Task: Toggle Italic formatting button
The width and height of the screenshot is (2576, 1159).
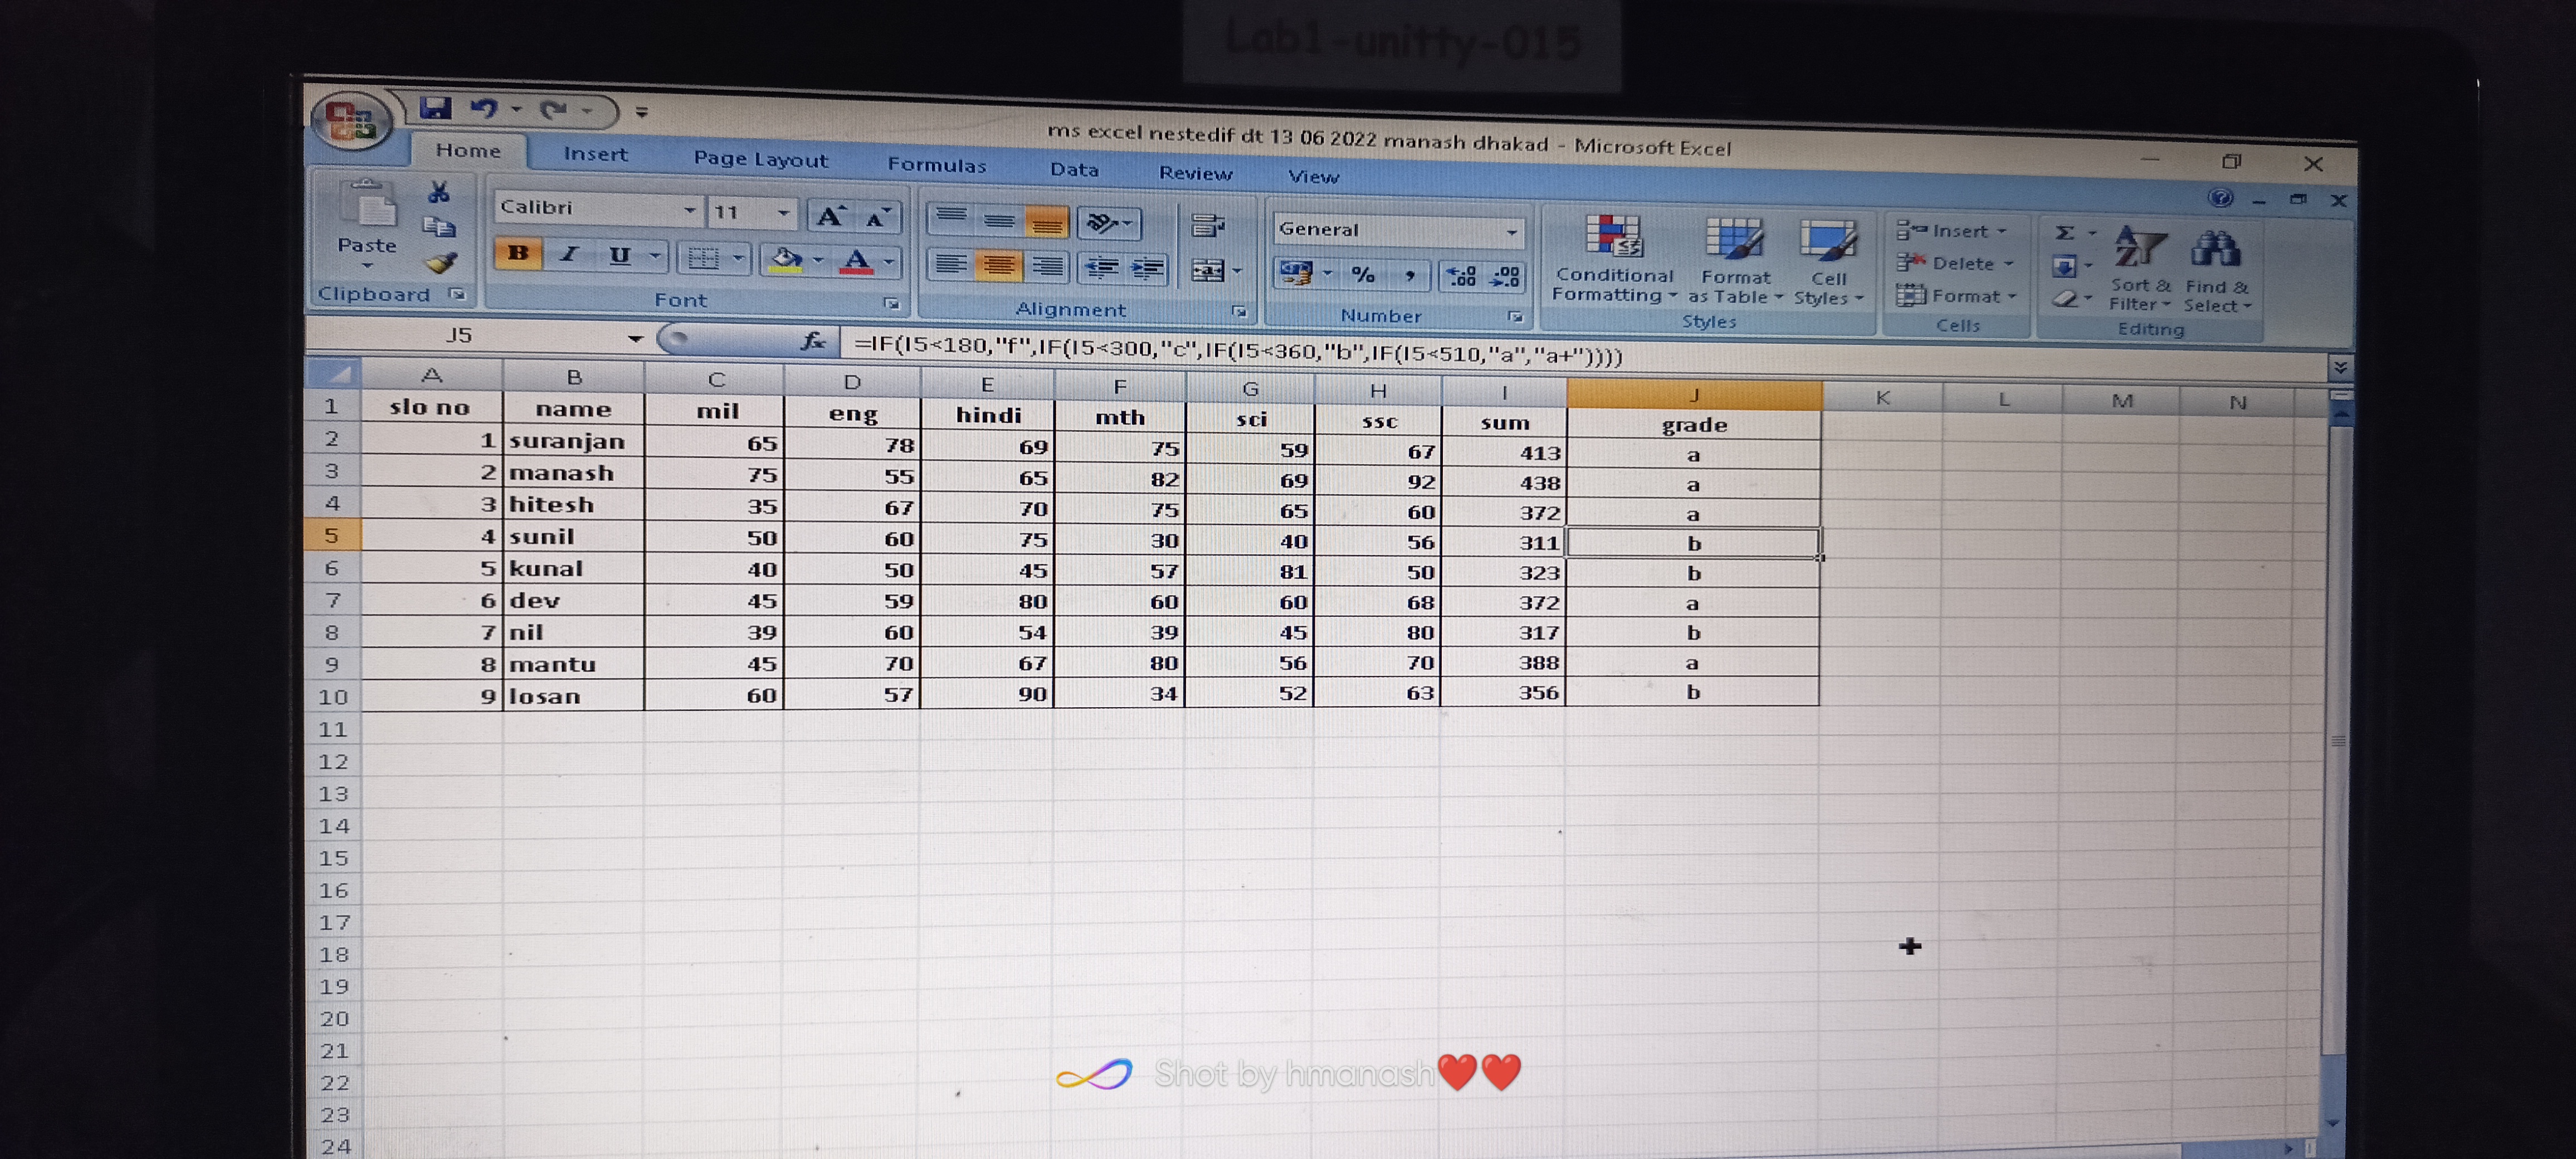Action: (x=569, y=255)
